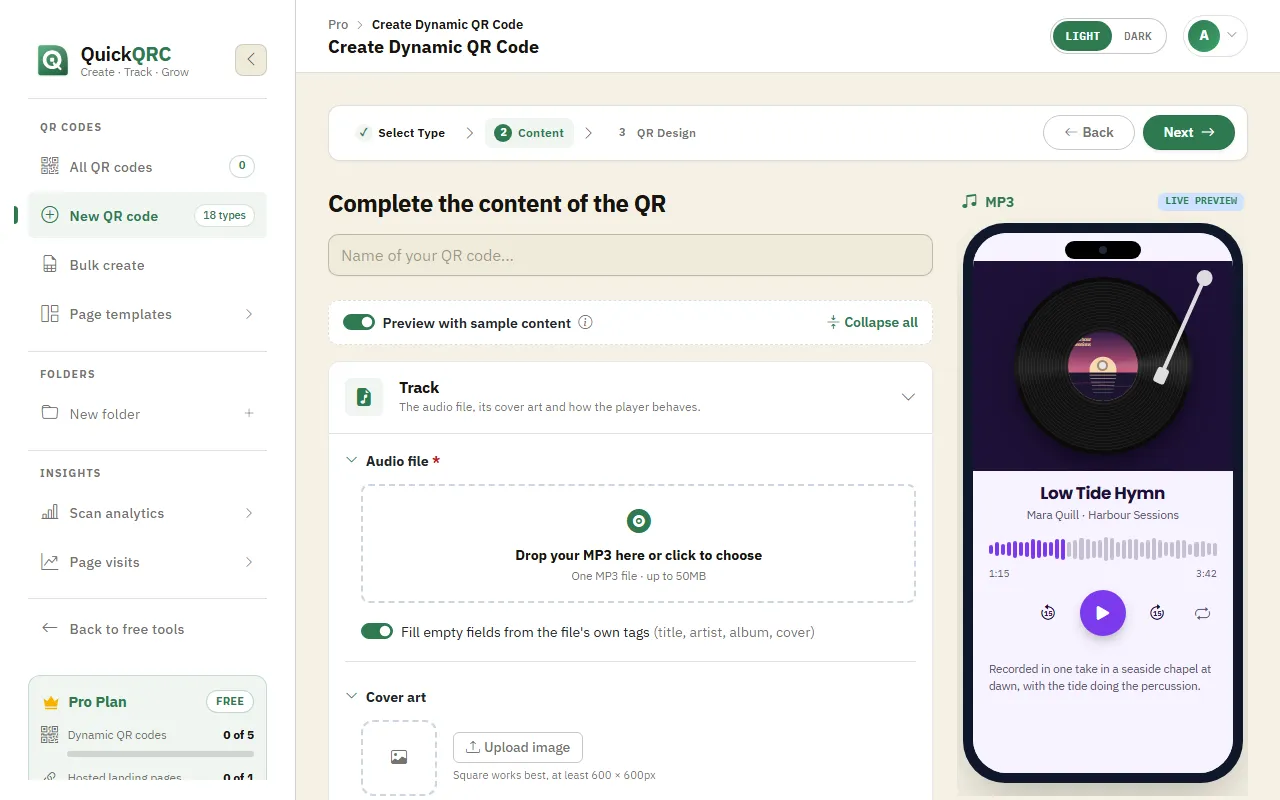Click the Bulk create sheet icon
The image size is (1280, 800).
[x=49, y=265]
